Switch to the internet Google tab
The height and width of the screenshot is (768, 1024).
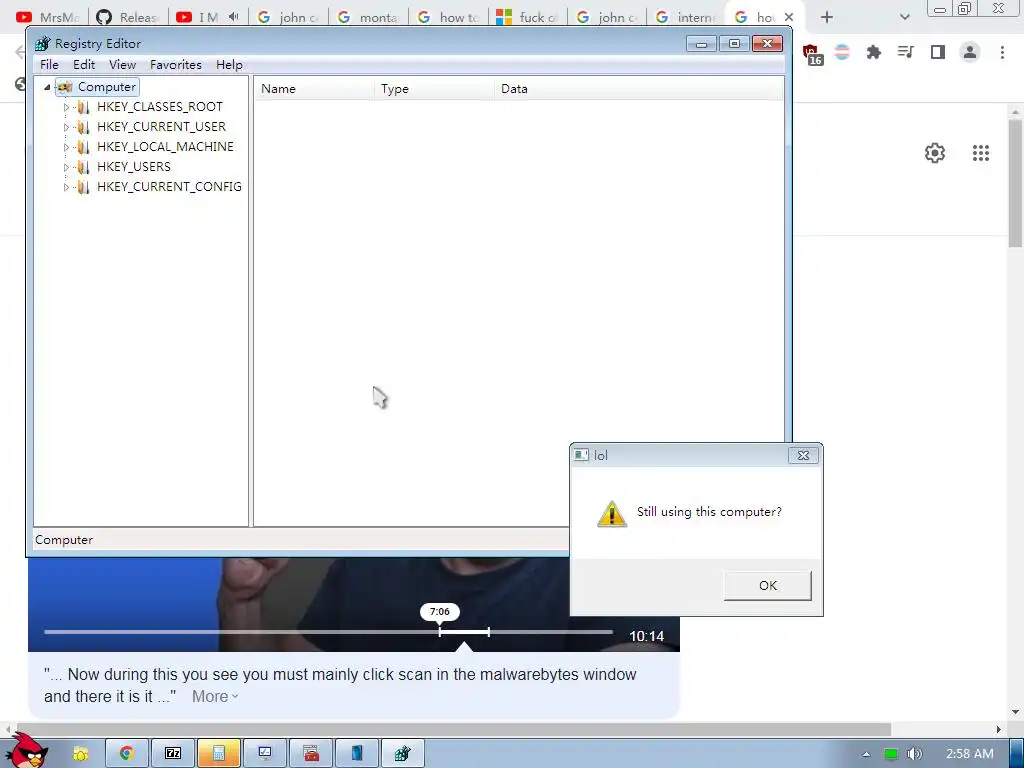pyautogui.click(x=686, y=18)
